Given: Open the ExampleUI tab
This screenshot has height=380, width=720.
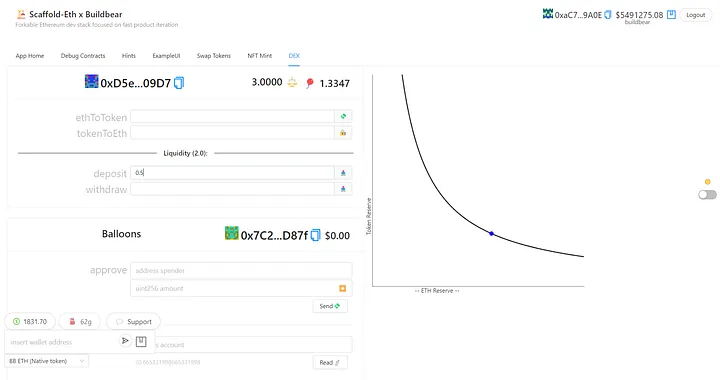Looking at the screenshot, I should coord(166,56).
